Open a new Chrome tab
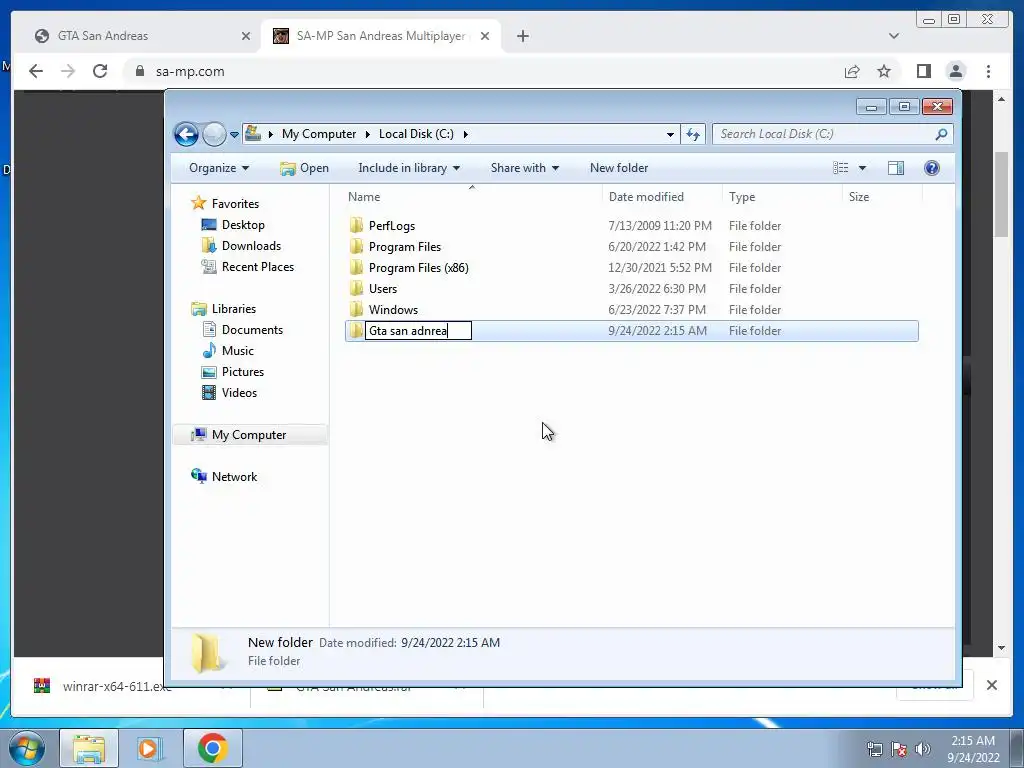The height and width of the screenshot is (768, 1024). [x=522, y=36]
